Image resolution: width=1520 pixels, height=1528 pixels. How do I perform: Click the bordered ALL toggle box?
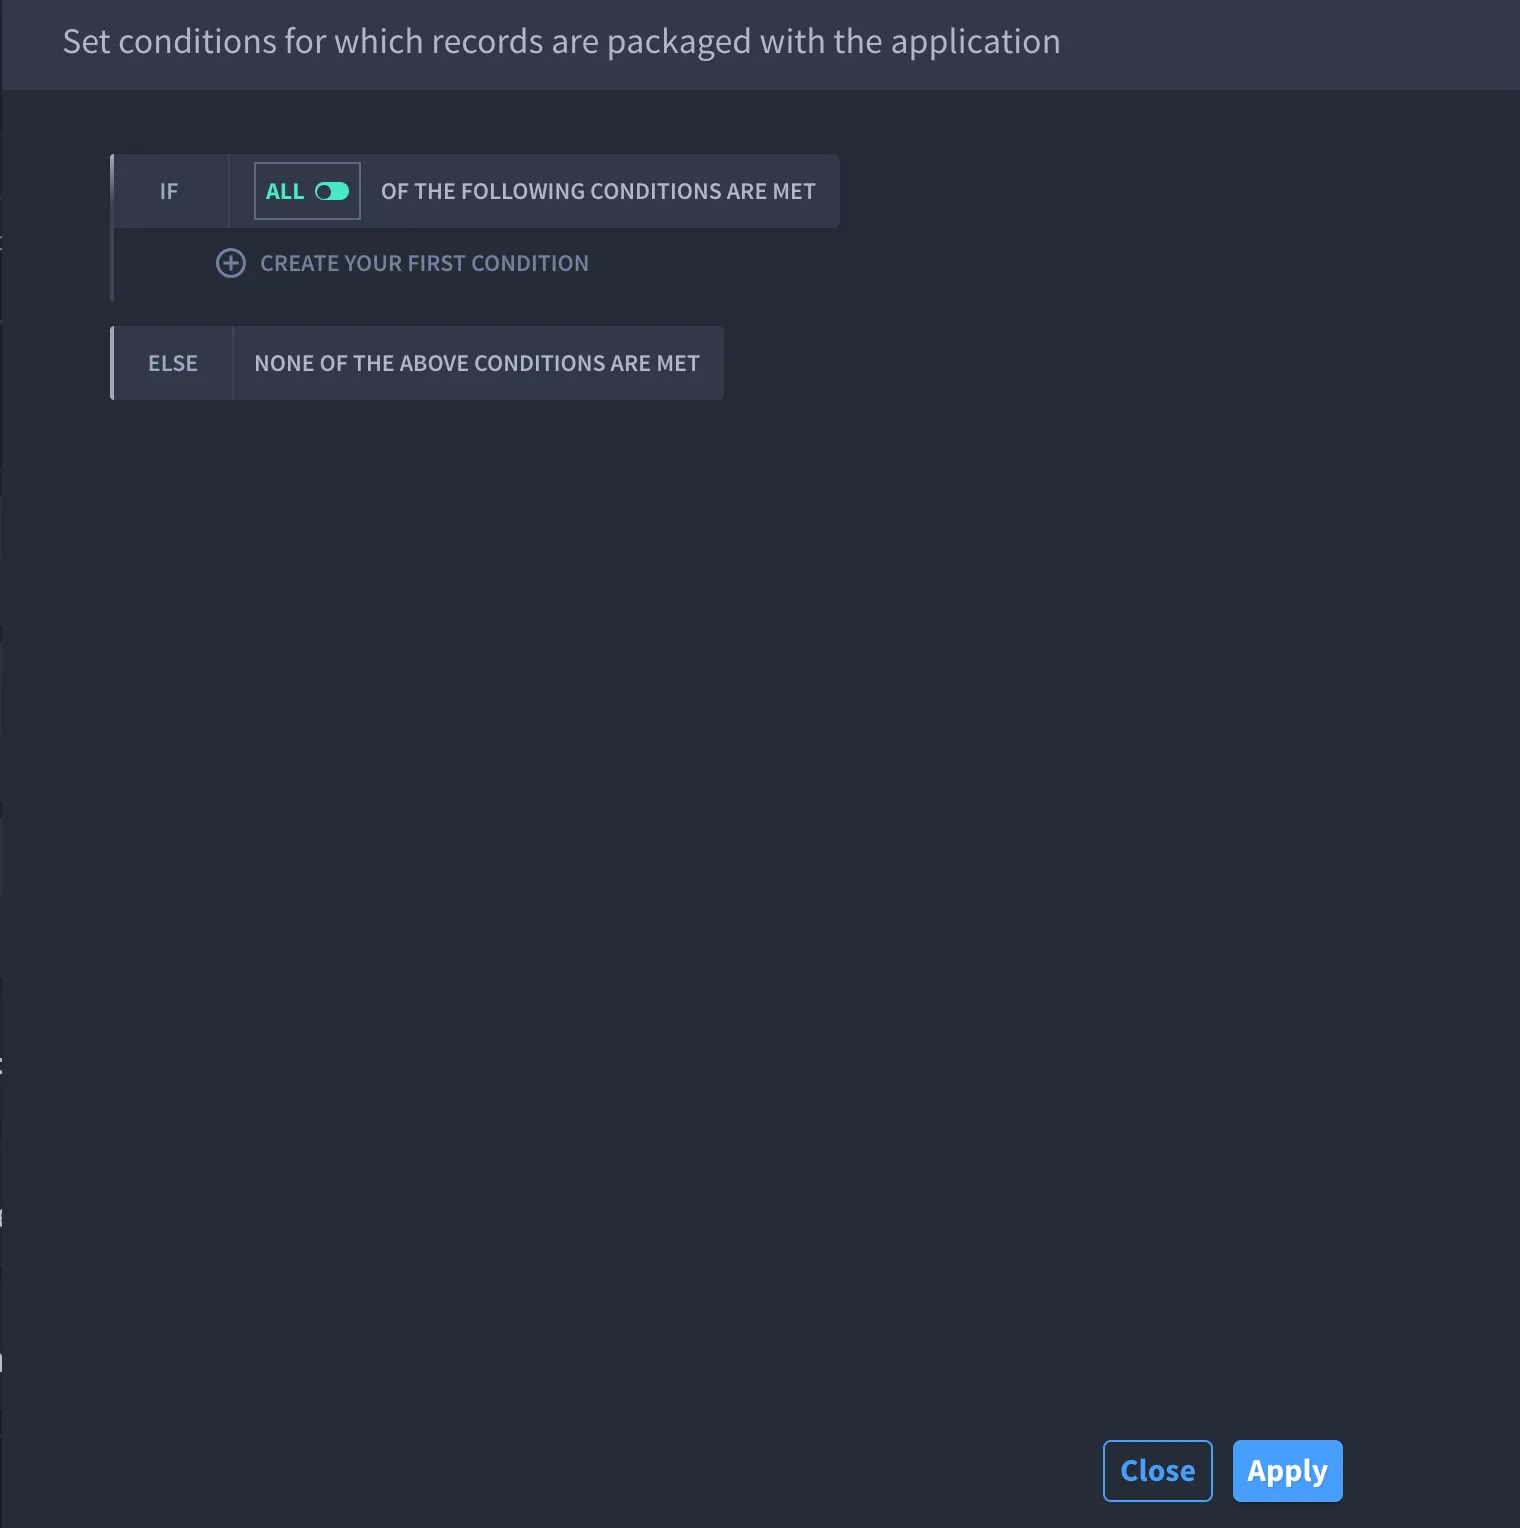pyautogui.click(x=307, y=191)
